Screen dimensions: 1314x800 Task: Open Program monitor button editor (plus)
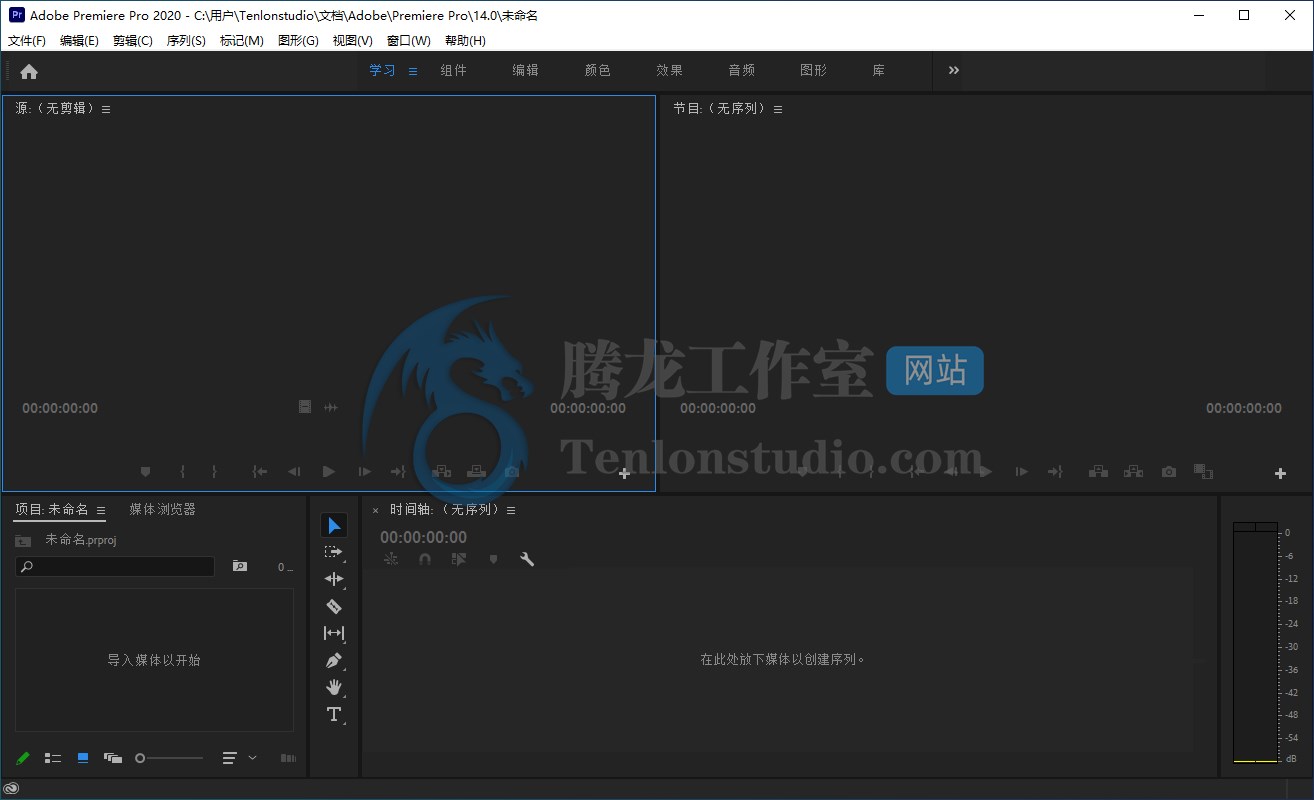(x=1280, y=473)
